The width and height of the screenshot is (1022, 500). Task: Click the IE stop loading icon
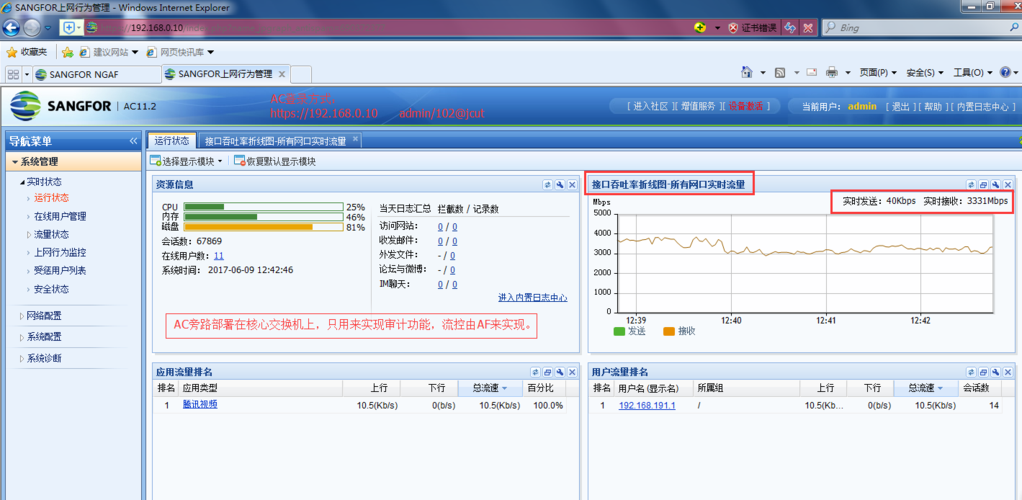tap(808, 28)
